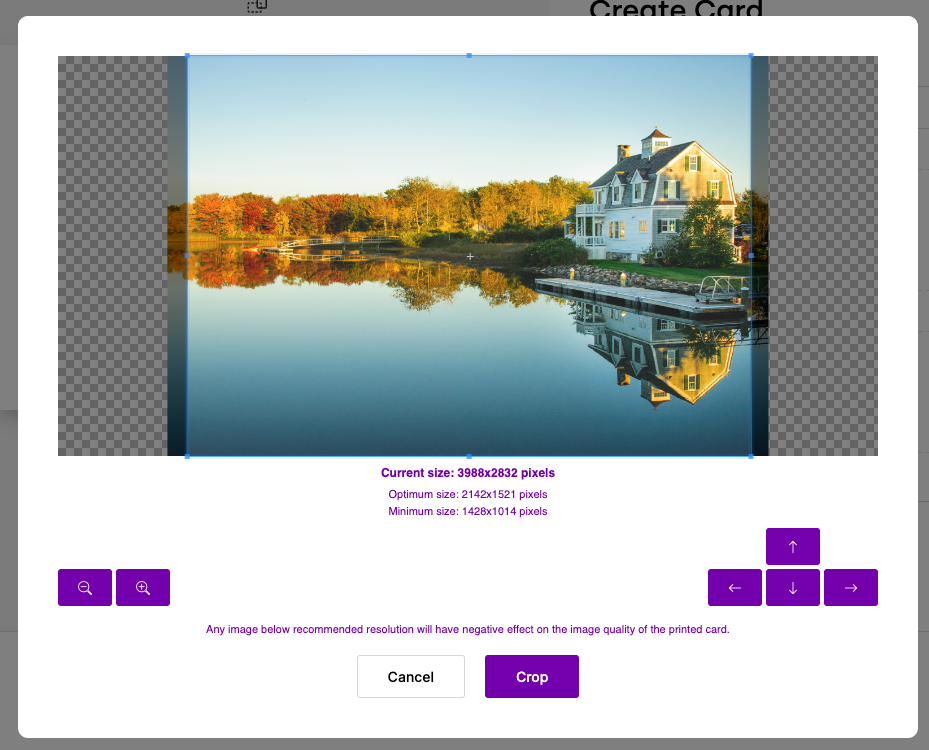929x750 pixels.
Task: Select the top-middle crop edge handle
Action: [x=469, y=56]
